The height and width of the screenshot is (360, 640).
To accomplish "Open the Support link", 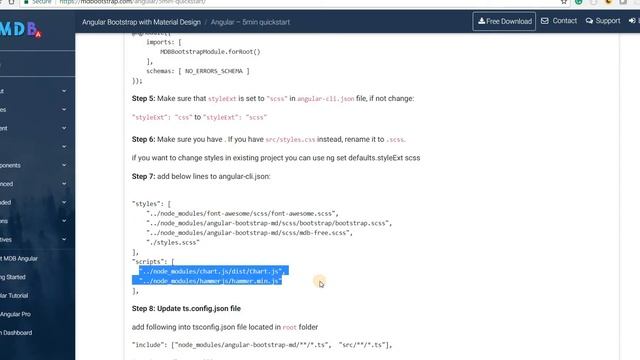I will (x=607, y=21).
